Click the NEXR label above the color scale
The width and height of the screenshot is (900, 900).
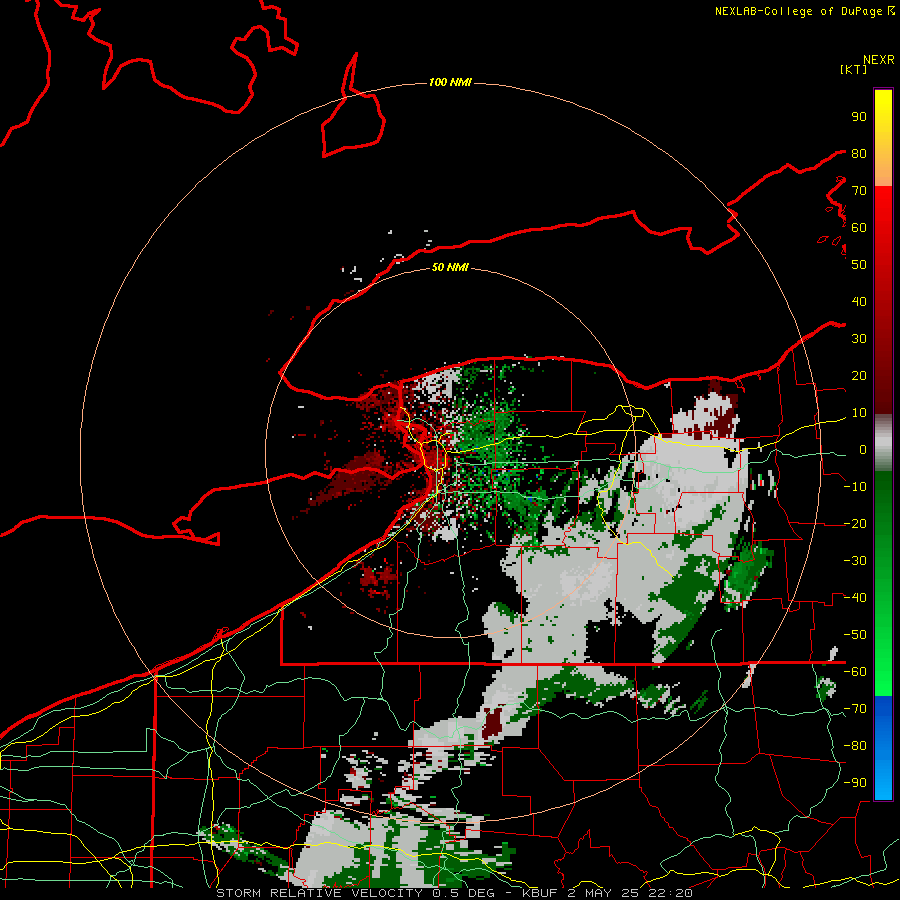click(x=879, y=60)
